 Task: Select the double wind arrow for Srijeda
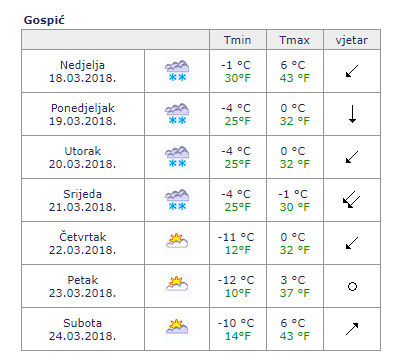pyautogui.click(x=352, y=200)
